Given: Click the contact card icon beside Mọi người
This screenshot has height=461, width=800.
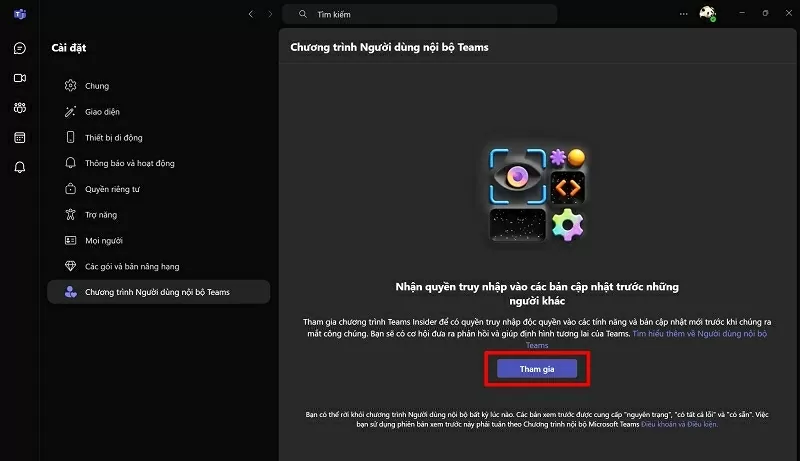Looking at the screenshot, I should click(x=70, y=240).
